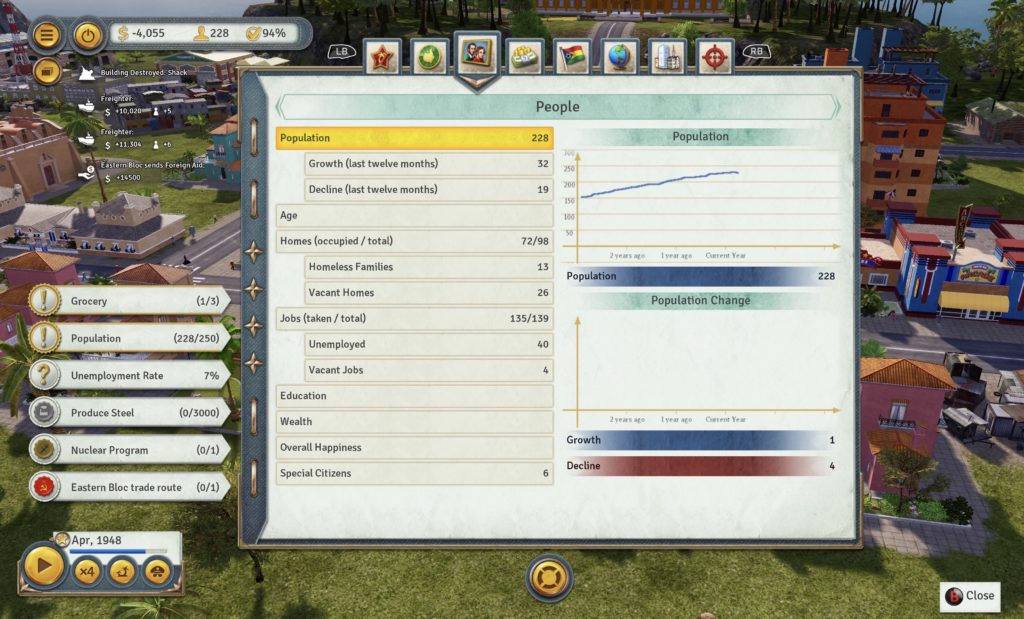Open the Nuclear Program objective
Viewport: 1024px width, 619px height.
pyautogui.click(x=128, y=450)
